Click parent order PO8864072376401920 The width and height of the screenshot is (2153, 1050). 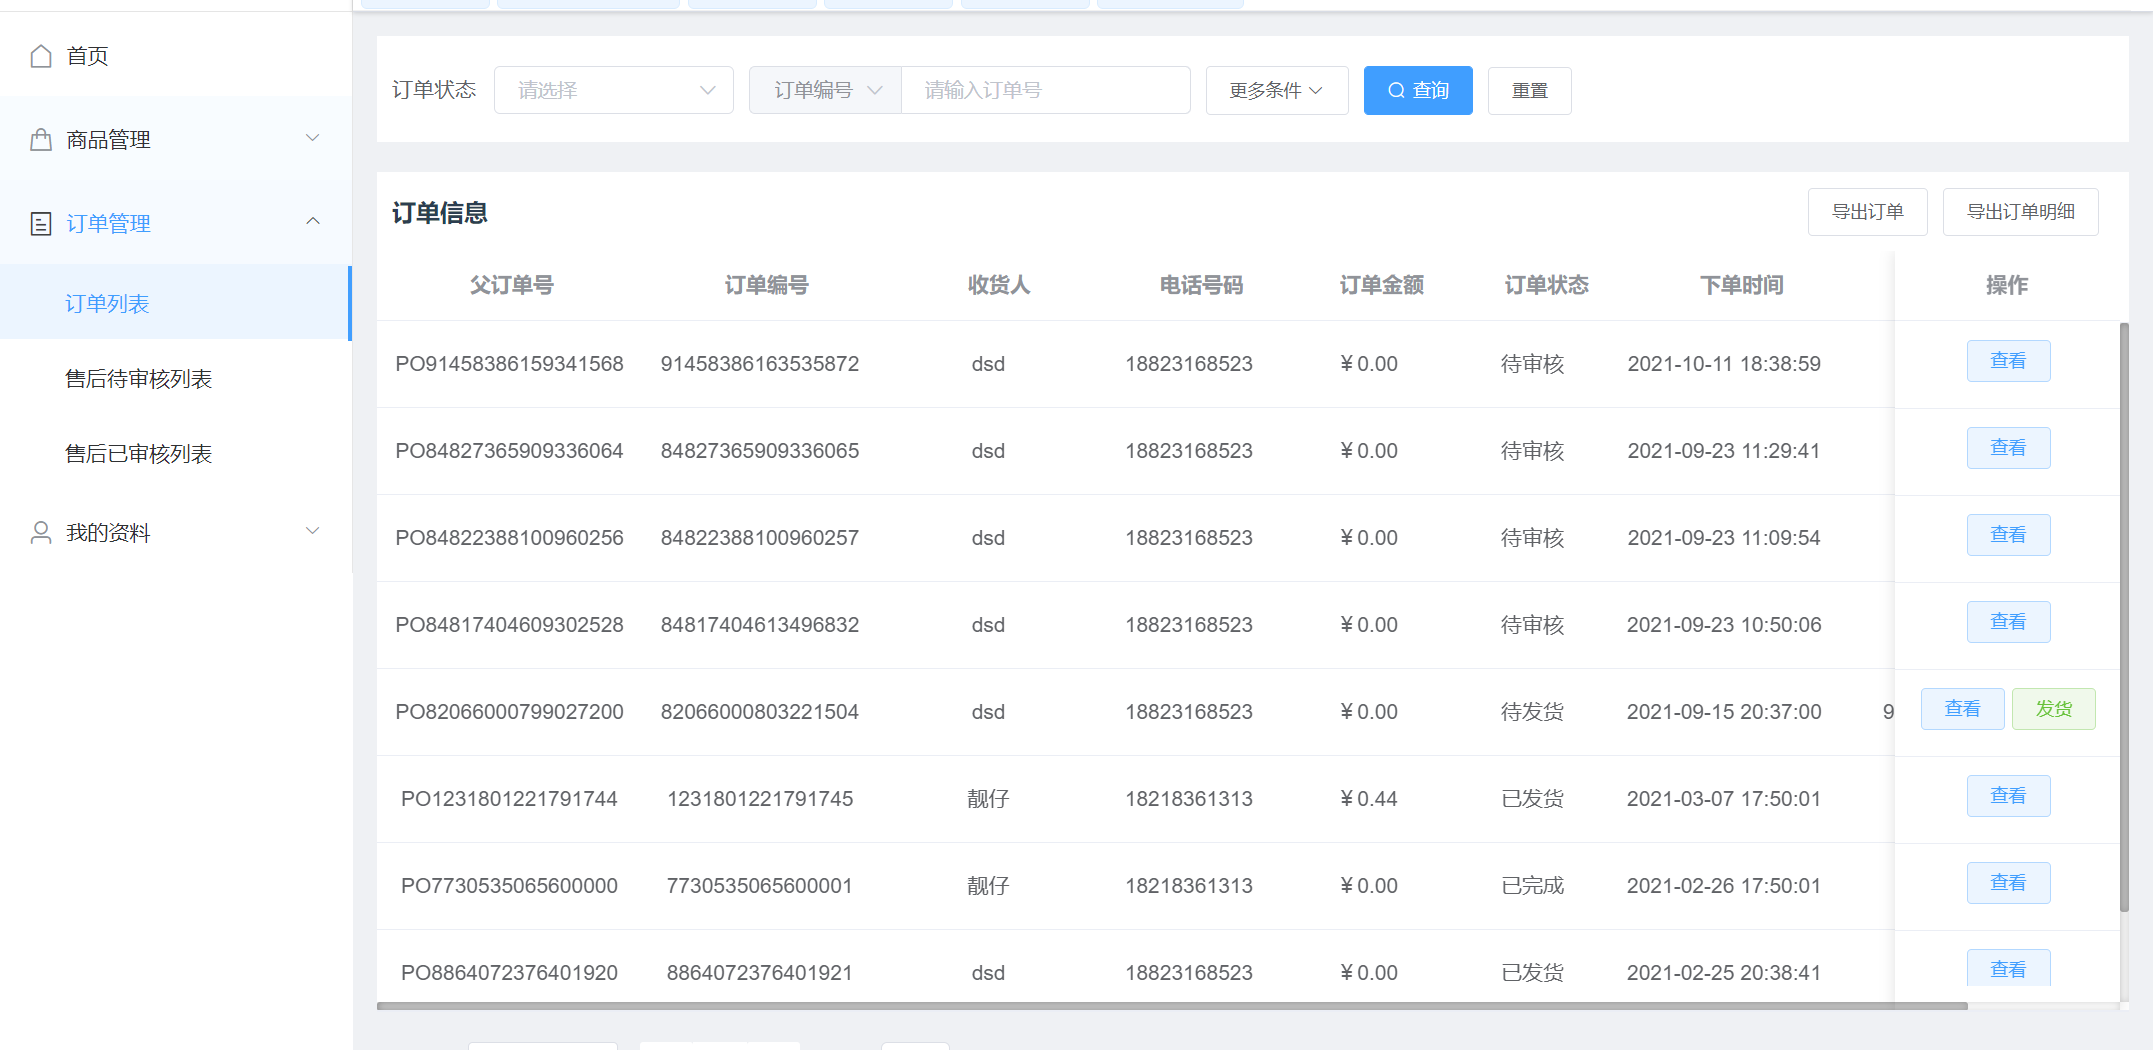coord(509,973)
